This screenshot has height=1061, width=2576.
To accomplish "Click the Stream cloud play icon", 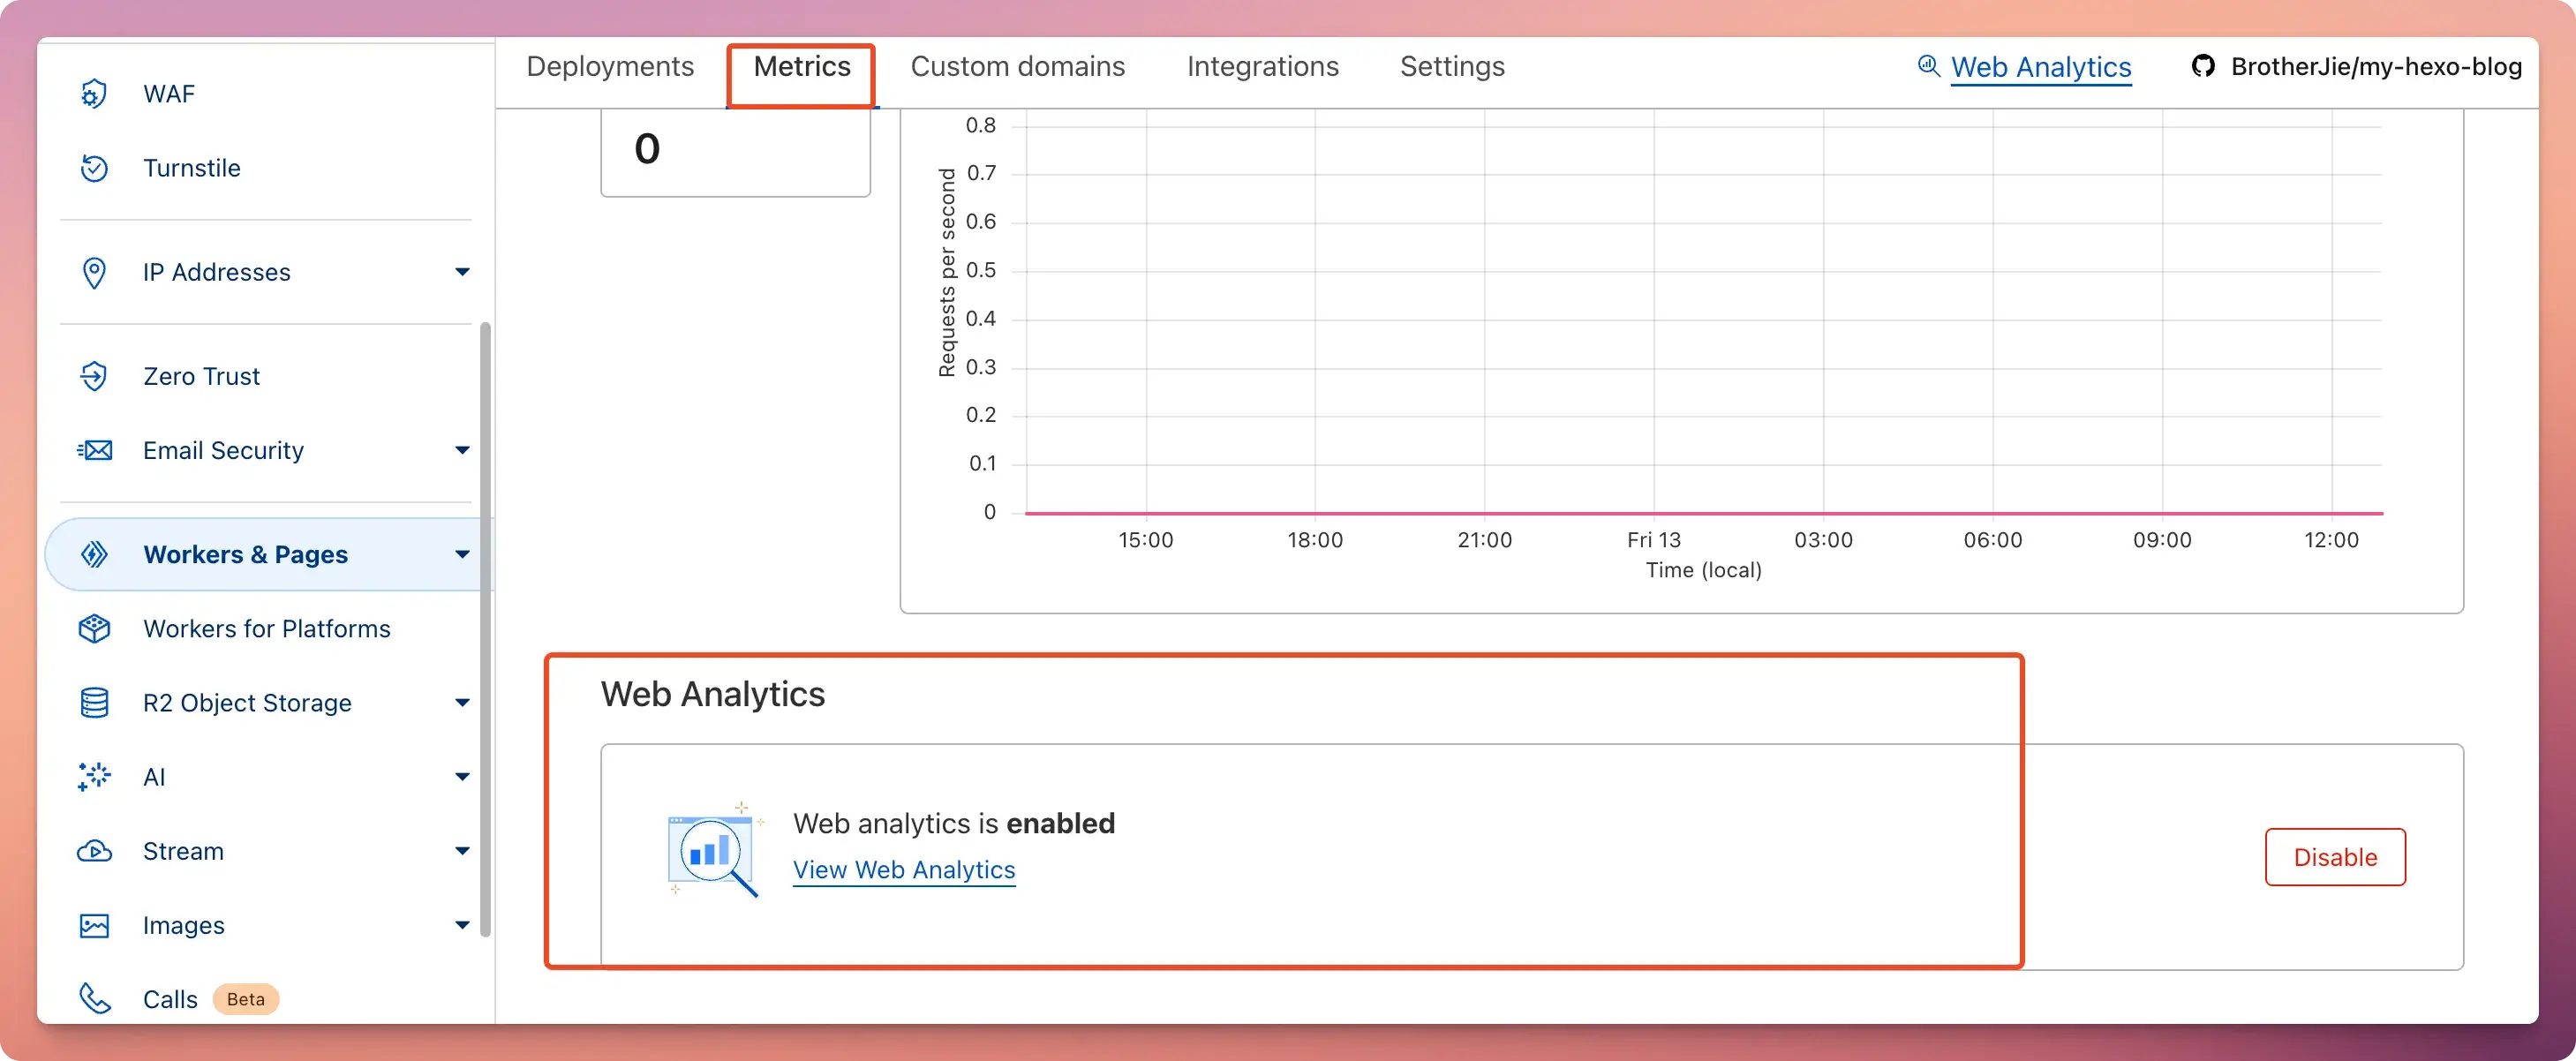I will 94,851.
